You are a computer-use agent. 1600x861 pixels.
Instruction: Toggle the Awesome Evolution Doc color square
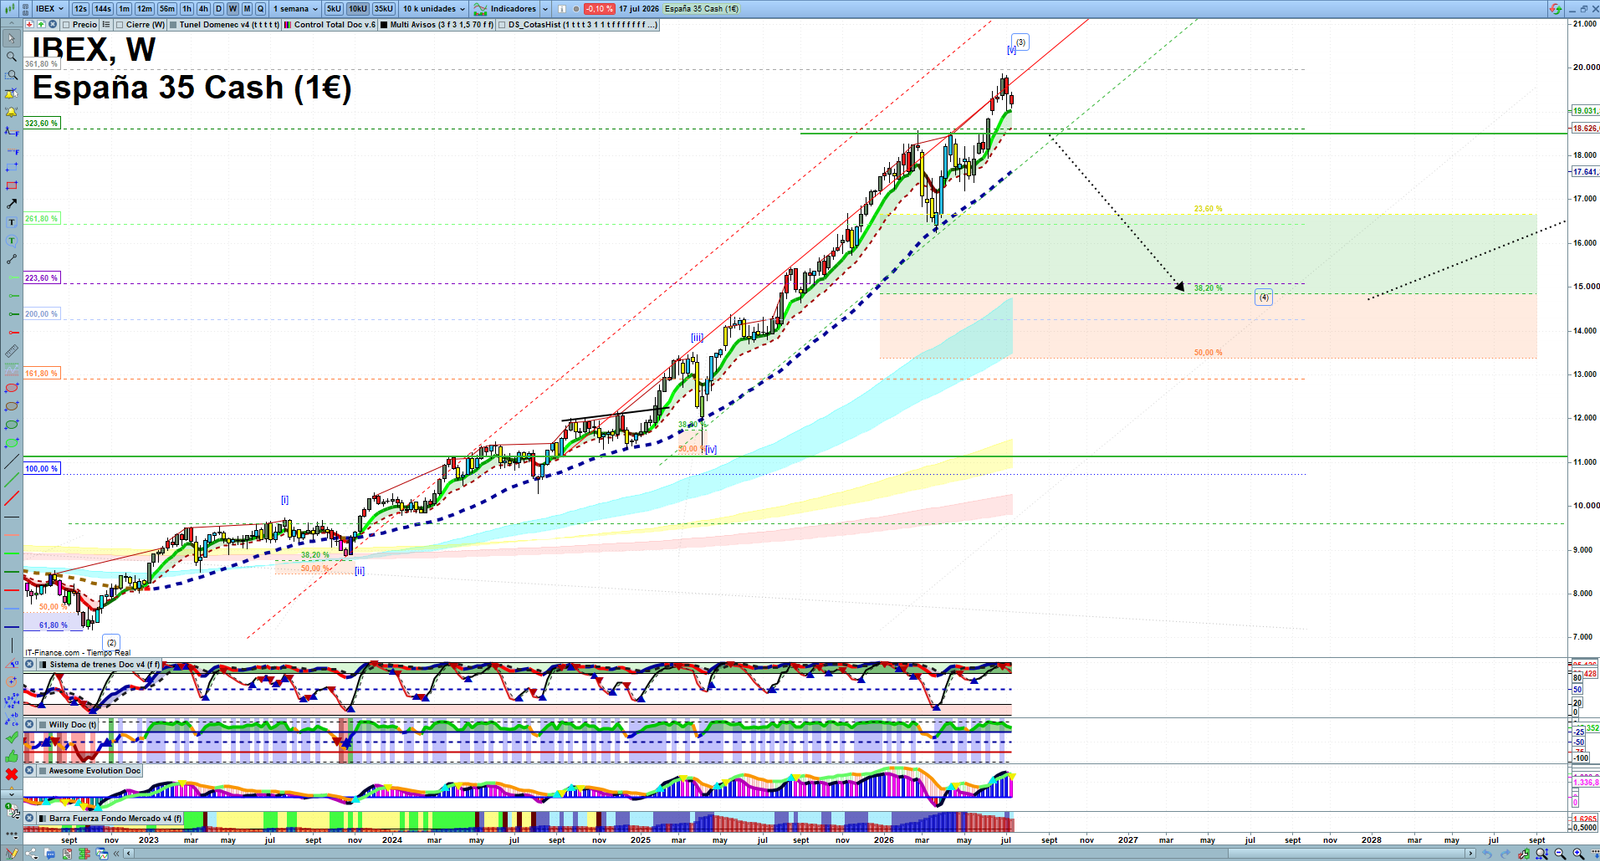click(x=43, y=770)
